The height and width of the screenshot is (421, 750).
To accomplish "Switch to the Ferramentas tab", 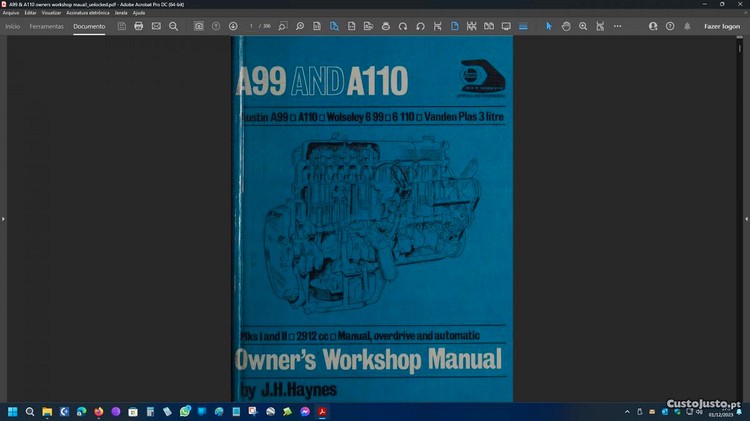I will (46, 26).
